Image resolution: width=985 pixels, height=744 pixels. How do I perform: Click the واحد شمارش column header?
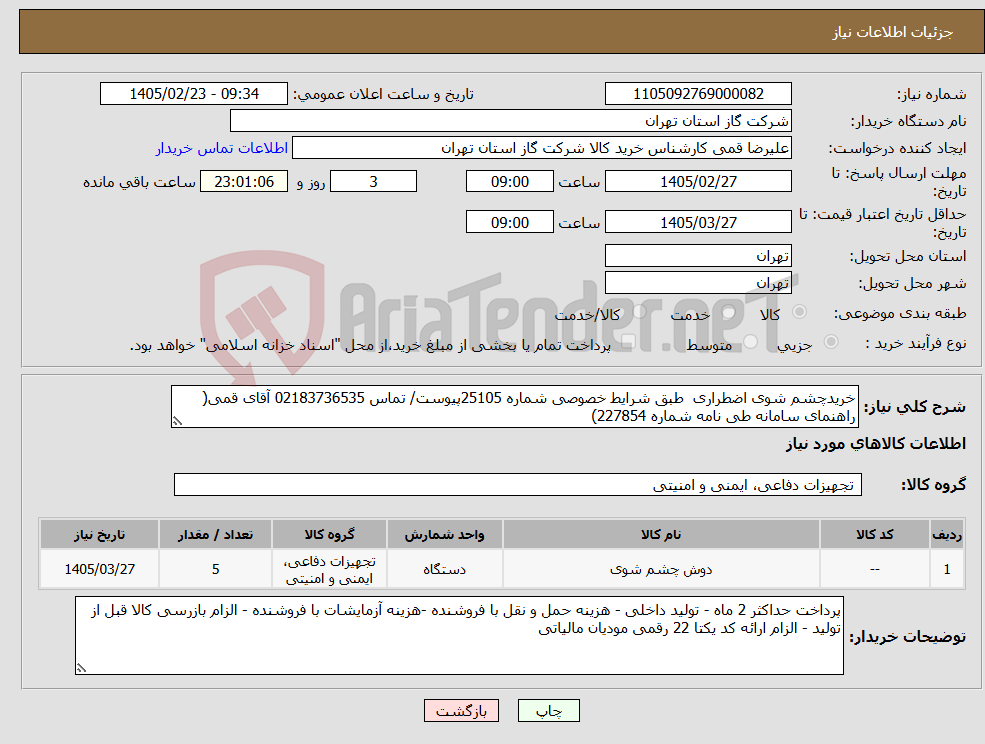point(444,534)
